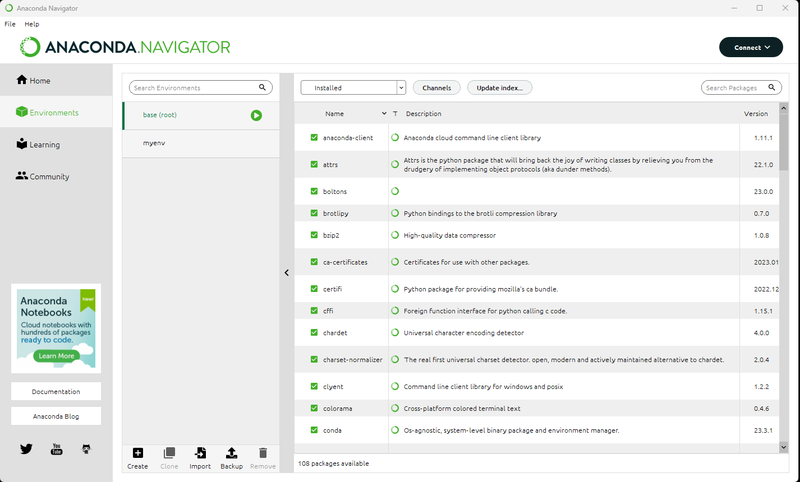Click the type icon for bzip2

395,235
